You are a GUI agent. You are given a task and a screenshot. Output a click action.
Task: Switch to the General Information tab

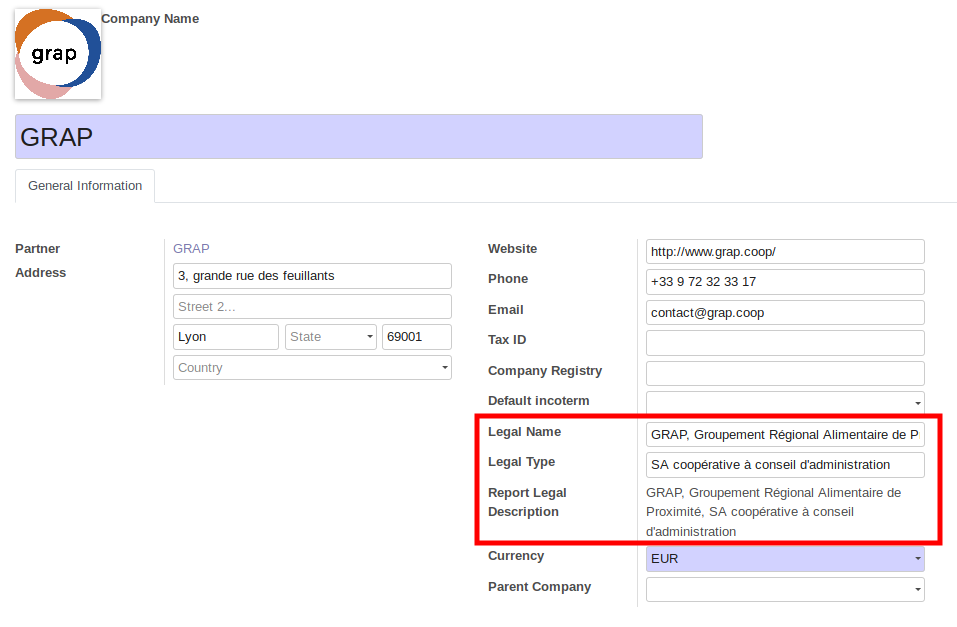click(85, 186)
